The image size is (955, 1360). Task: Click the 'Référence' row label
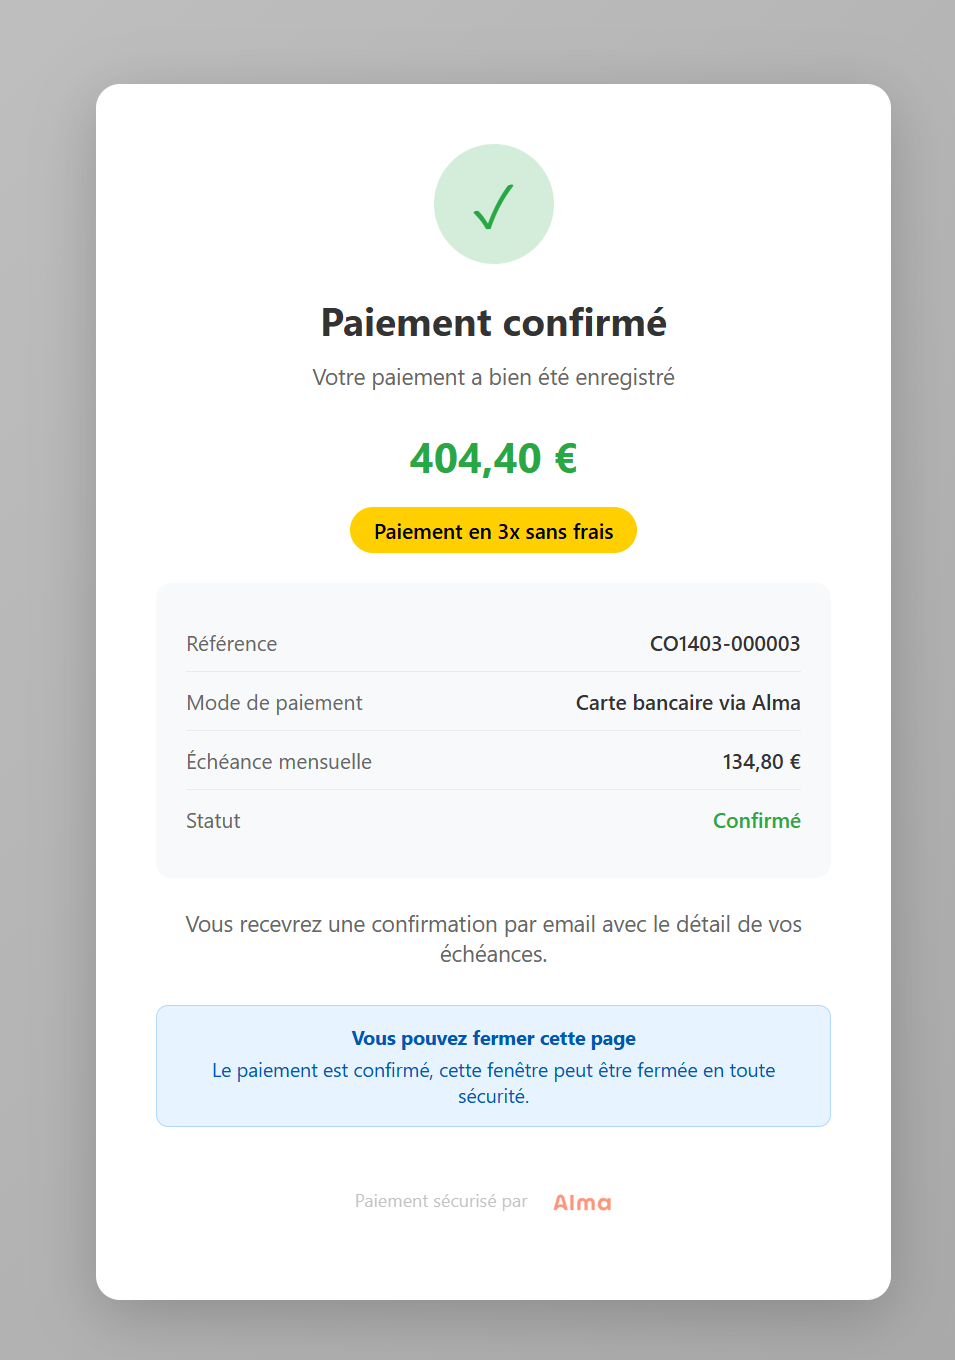tap(232, 644)
